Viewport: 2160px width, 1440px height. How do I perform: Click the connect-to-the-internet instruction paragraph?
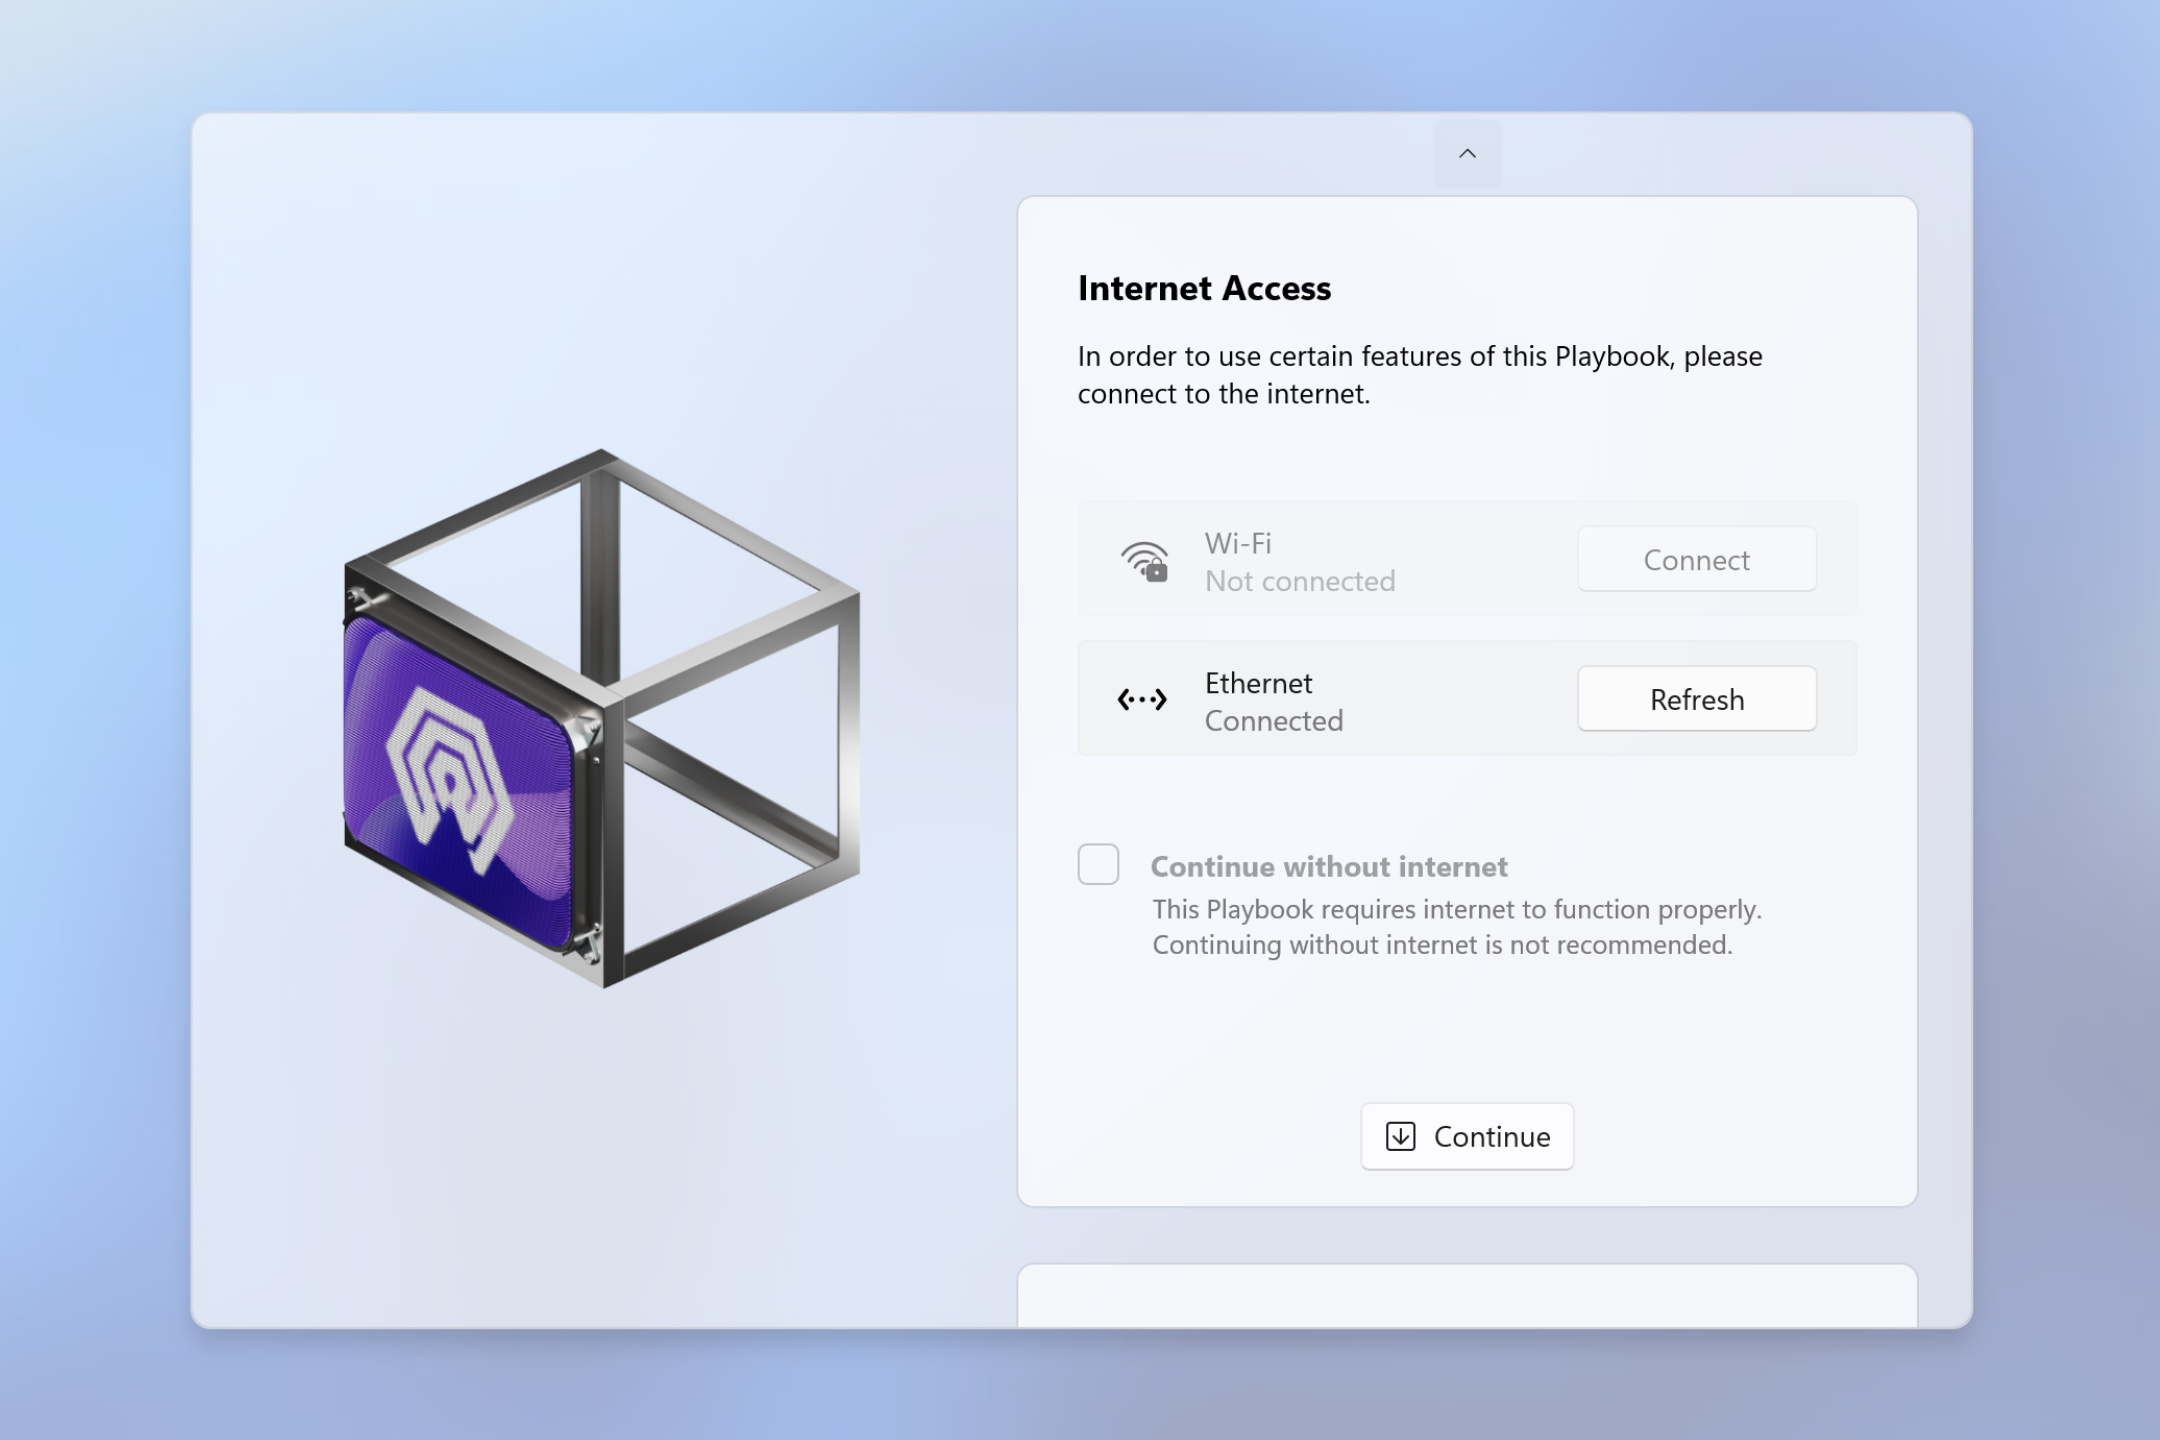(1420, 375)
